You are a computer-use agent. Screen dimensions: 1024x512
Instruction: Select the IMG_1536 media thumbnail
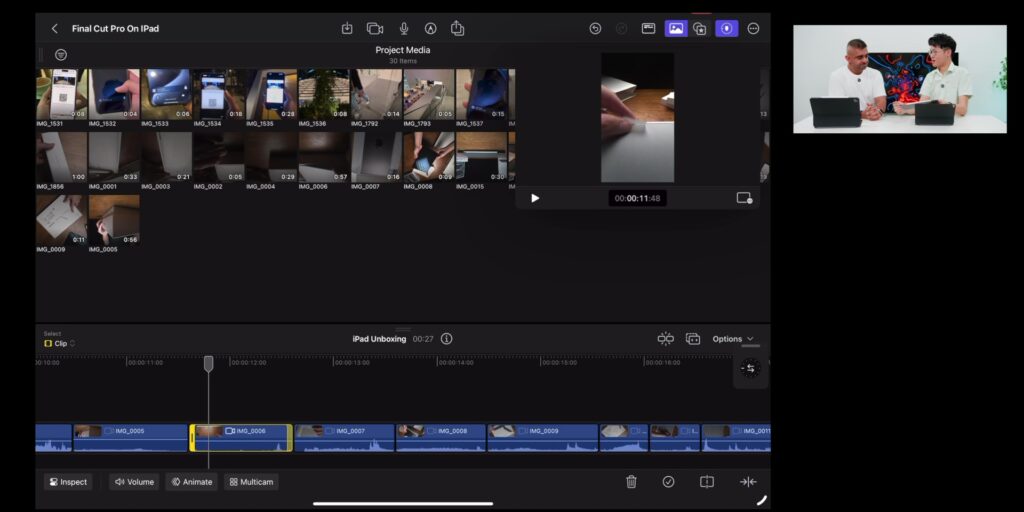pyautogui.click(x=323, y=97)
